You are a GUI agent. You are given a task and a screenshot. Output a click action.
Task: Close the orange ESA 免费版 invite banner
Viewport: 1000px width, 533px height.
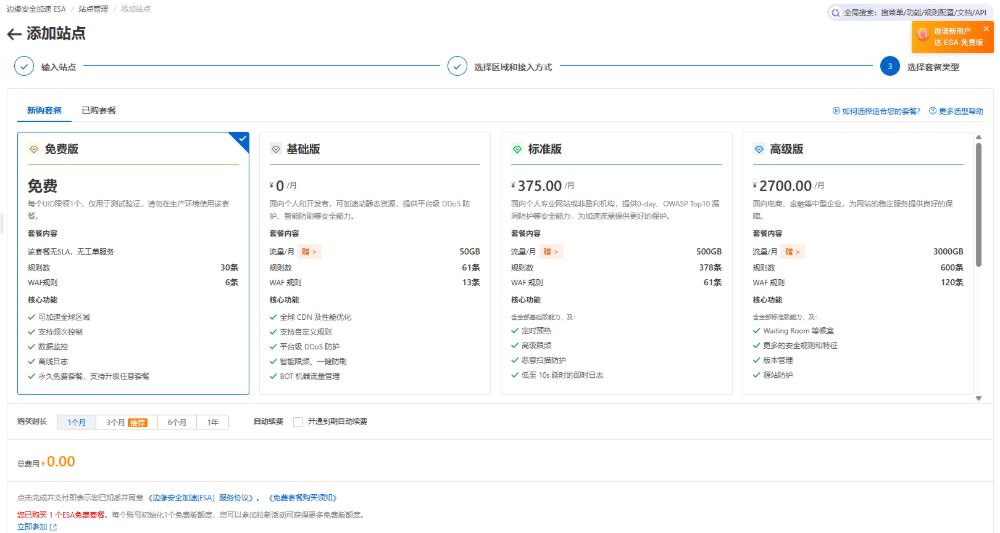tap(986, 29)
